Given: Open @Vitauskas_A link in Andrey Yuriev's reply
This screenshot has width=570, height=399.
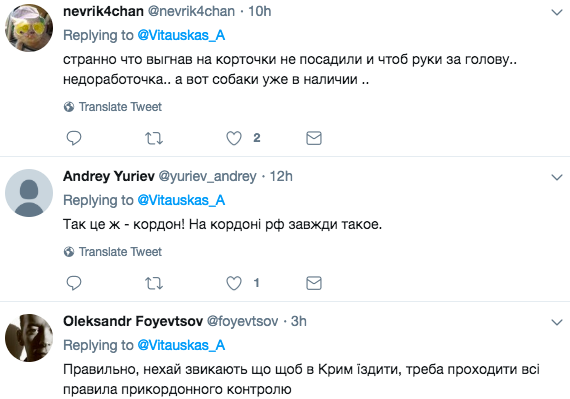Looking at the screenshot, I should (x=181, y=200).
